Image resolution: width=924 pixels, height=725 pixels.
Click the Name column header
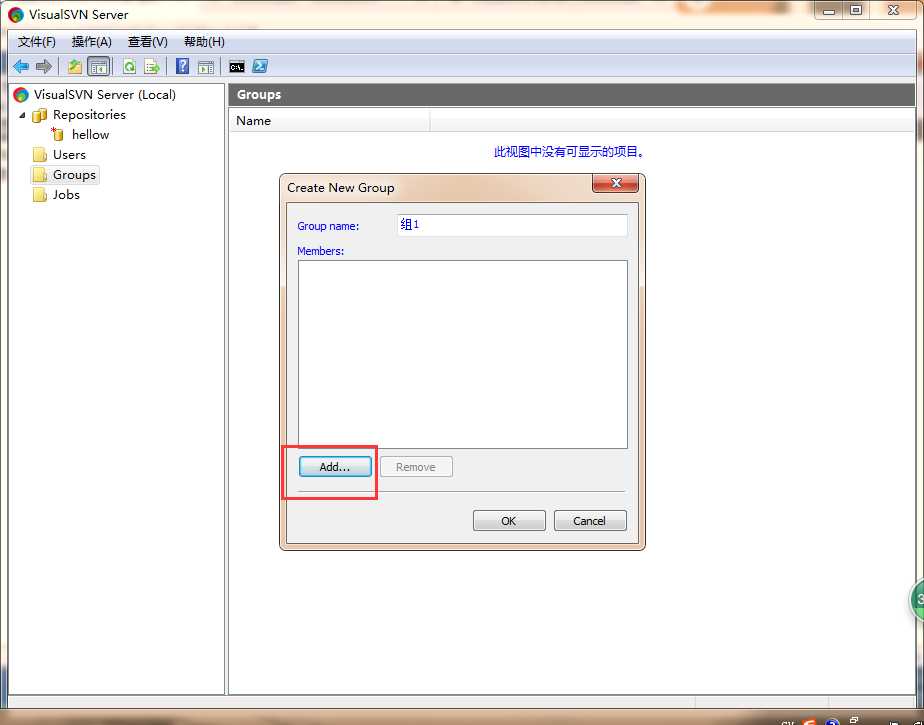click(329, 120)
